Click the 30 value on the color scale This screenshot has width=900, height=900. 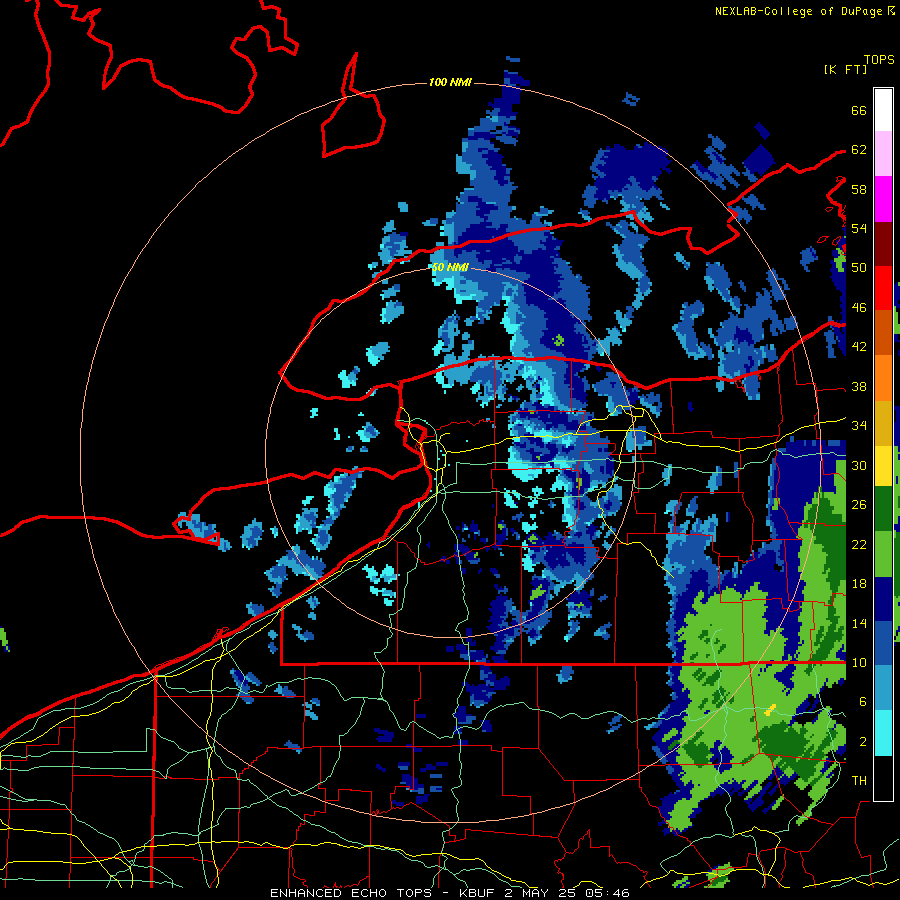click(x=859, y=465)
